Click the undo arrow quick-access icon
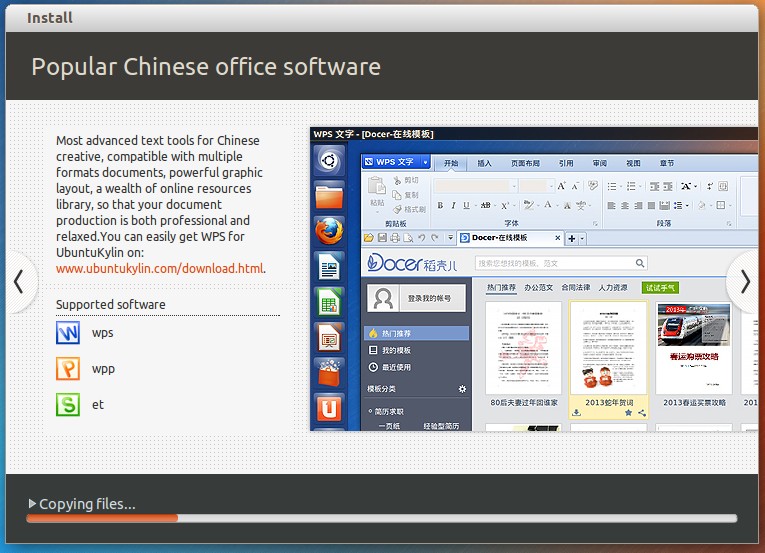 (422, 238)
